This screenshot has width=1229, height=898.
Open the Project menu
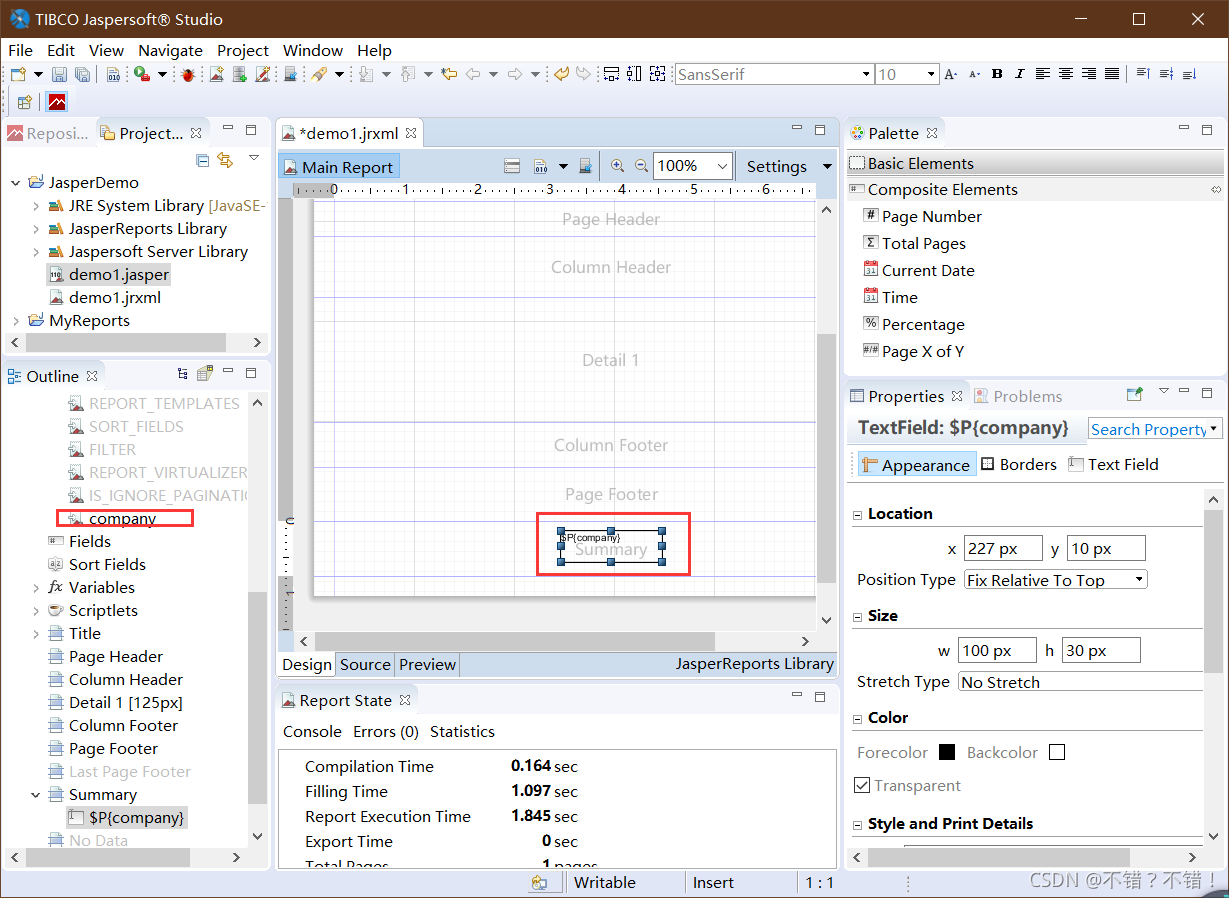point(243,50)
